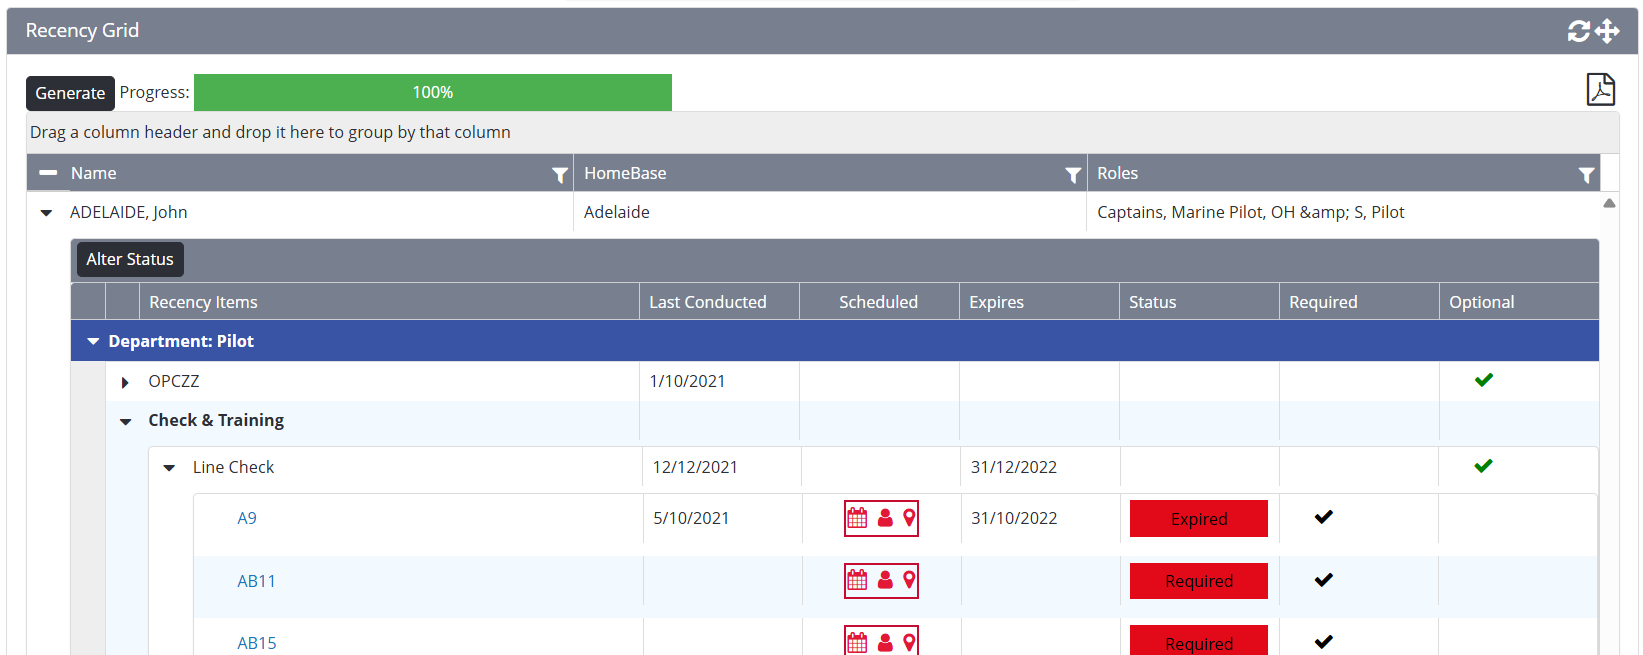
Task: Click the move panel arrows icon
Action: click(x=1607, y=31)
